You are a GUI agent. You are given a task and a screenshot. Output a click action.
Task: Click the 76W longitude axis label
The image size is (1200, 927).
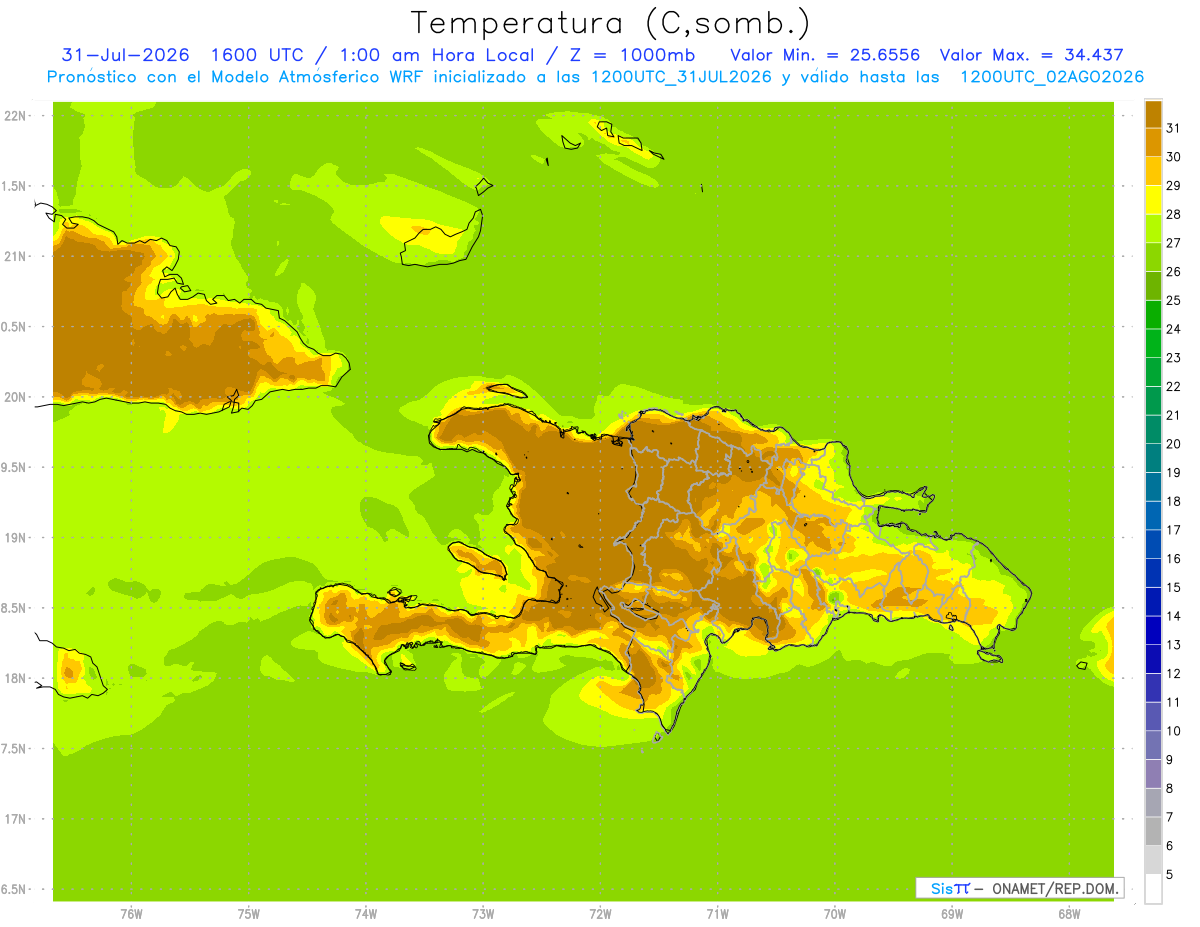(x=131, y=914)
